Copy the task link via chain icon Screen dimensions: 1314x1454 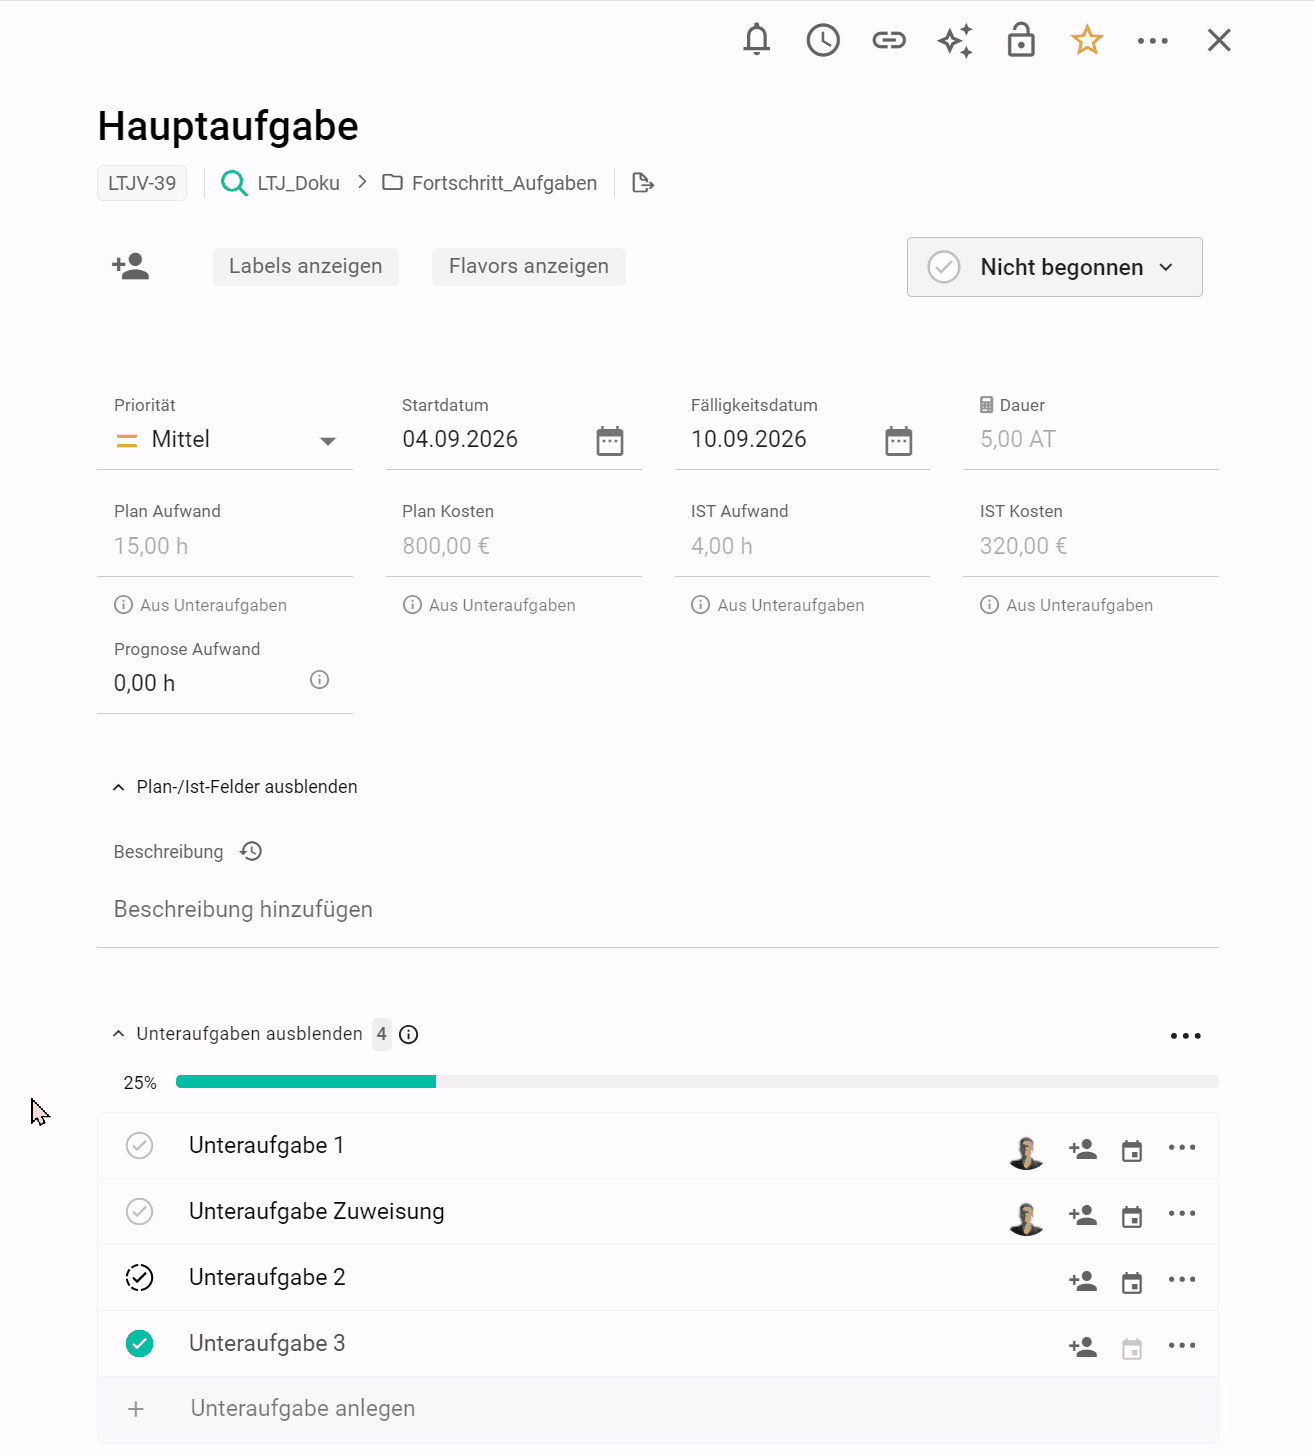click(x=889, y=40)
